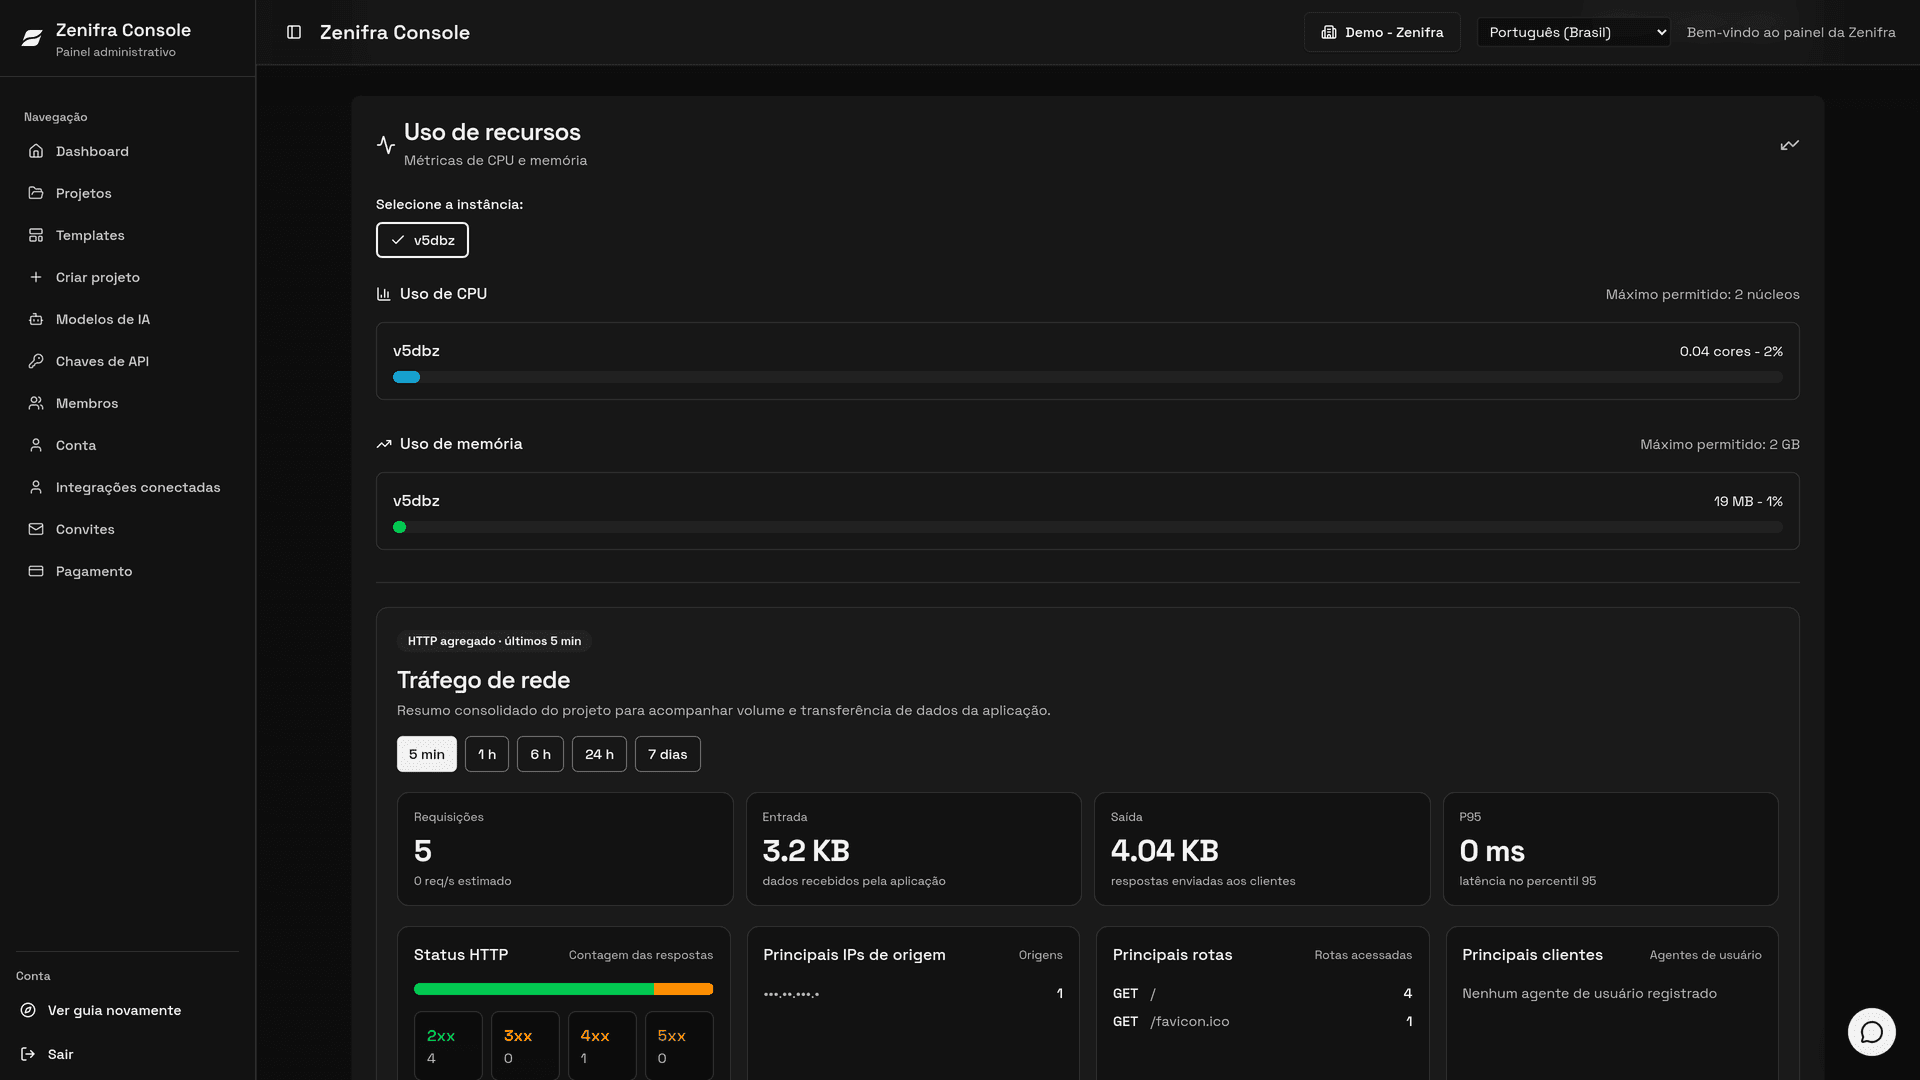This screenshot has width=1920, height=1080.
Task: Open Modelos de IA robot icon
Action: (x=36, y=319)
